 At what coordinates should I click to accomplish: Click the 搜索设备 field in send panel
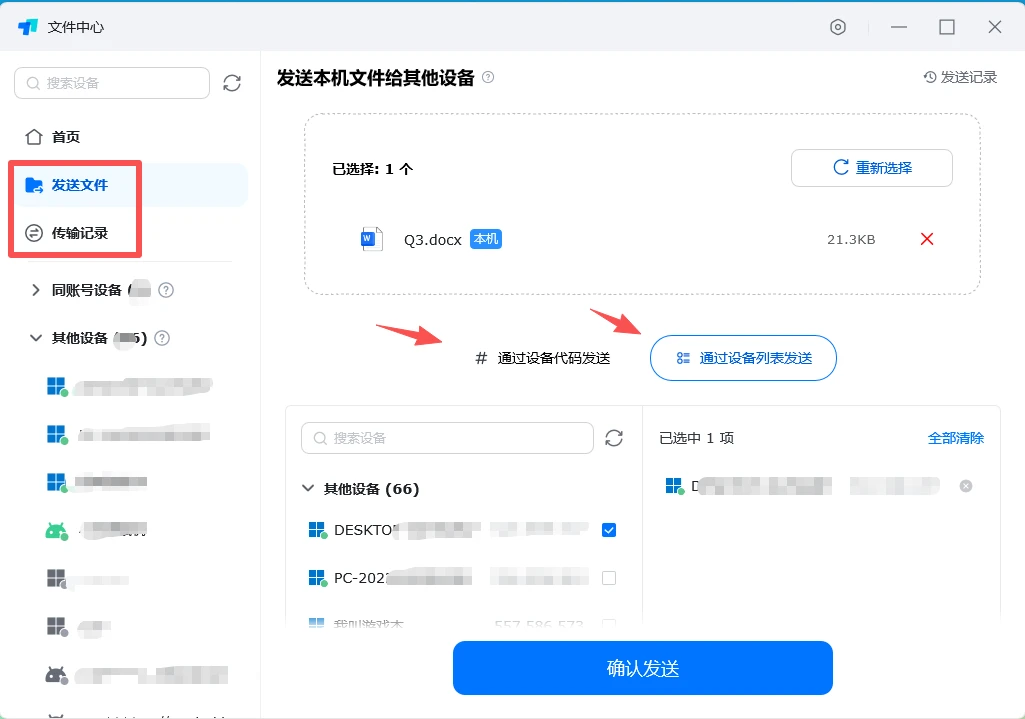coord(447,438)
